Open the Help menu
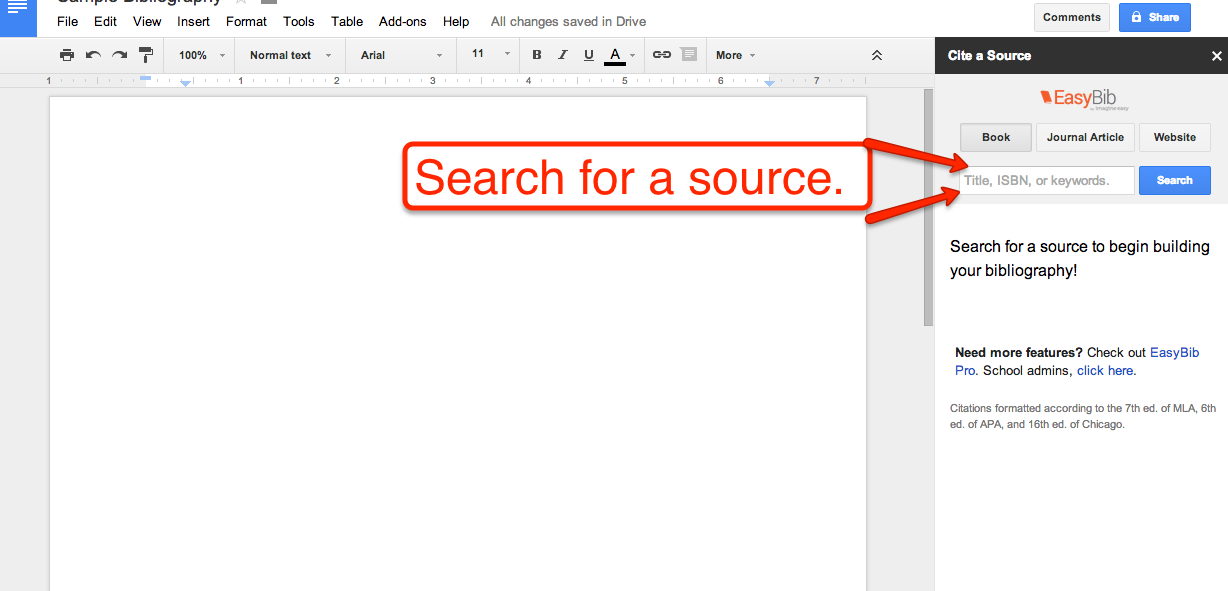The width and height of the screenshot is (1228, 591). click(x=456, y=21)
